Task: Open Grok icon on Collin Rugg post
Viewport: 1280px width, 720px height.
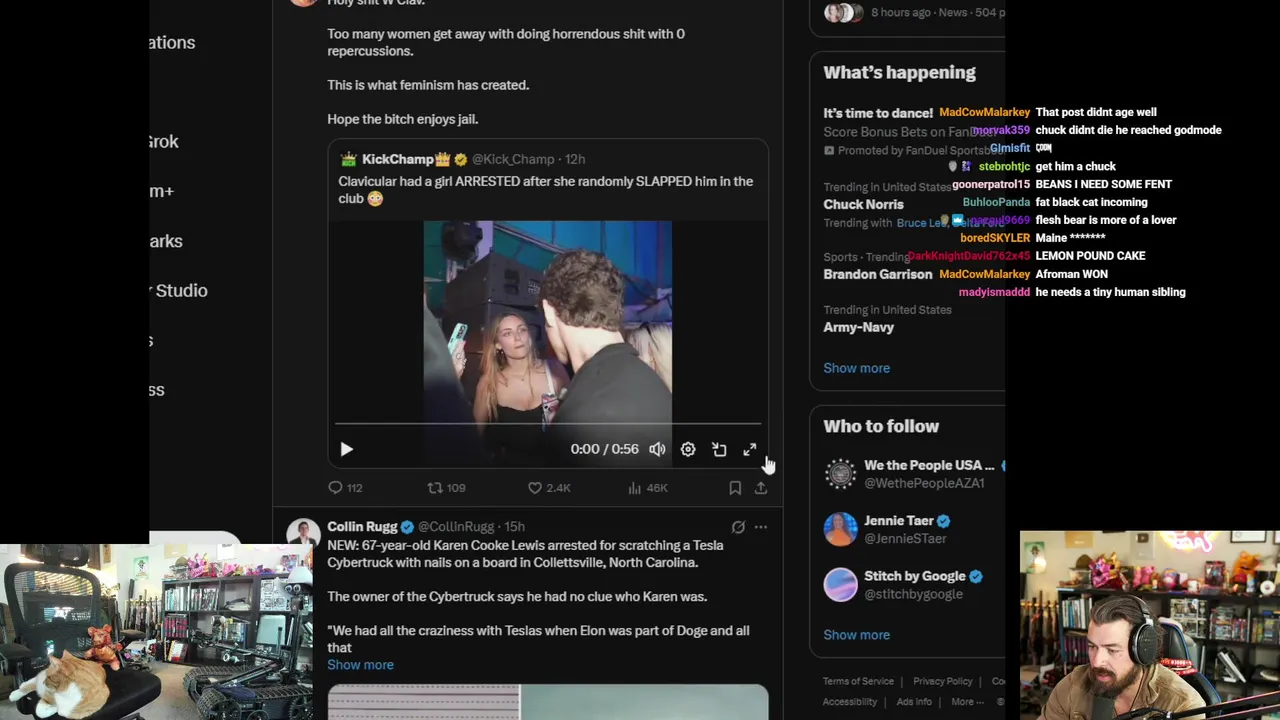Action: pos(738,527)
